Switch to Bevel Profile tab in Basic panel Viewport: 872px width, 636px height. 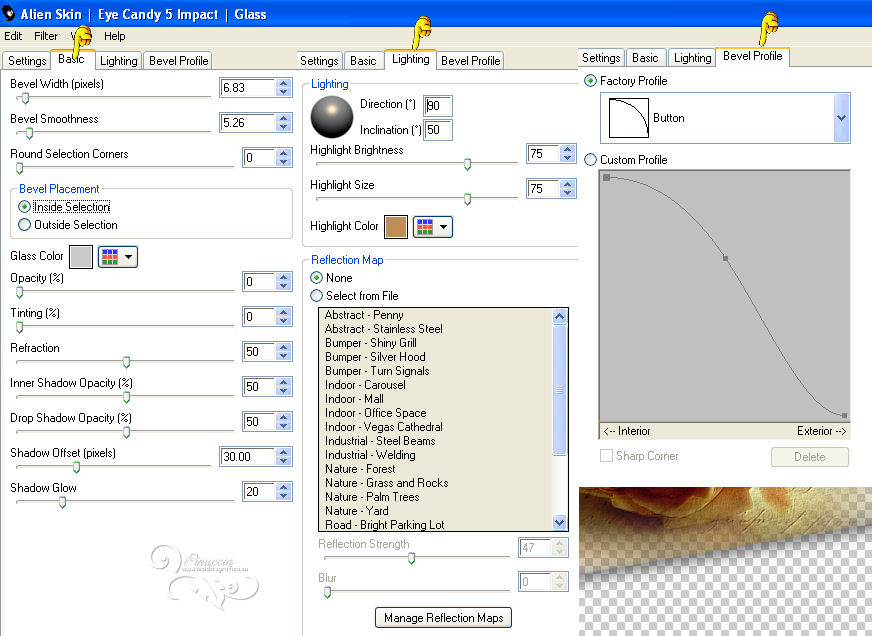179,61
